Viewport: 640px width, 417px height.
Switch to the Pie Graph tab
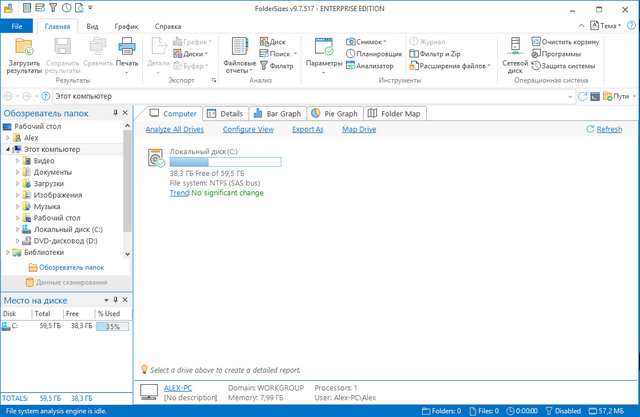click(x=334, y=114)
